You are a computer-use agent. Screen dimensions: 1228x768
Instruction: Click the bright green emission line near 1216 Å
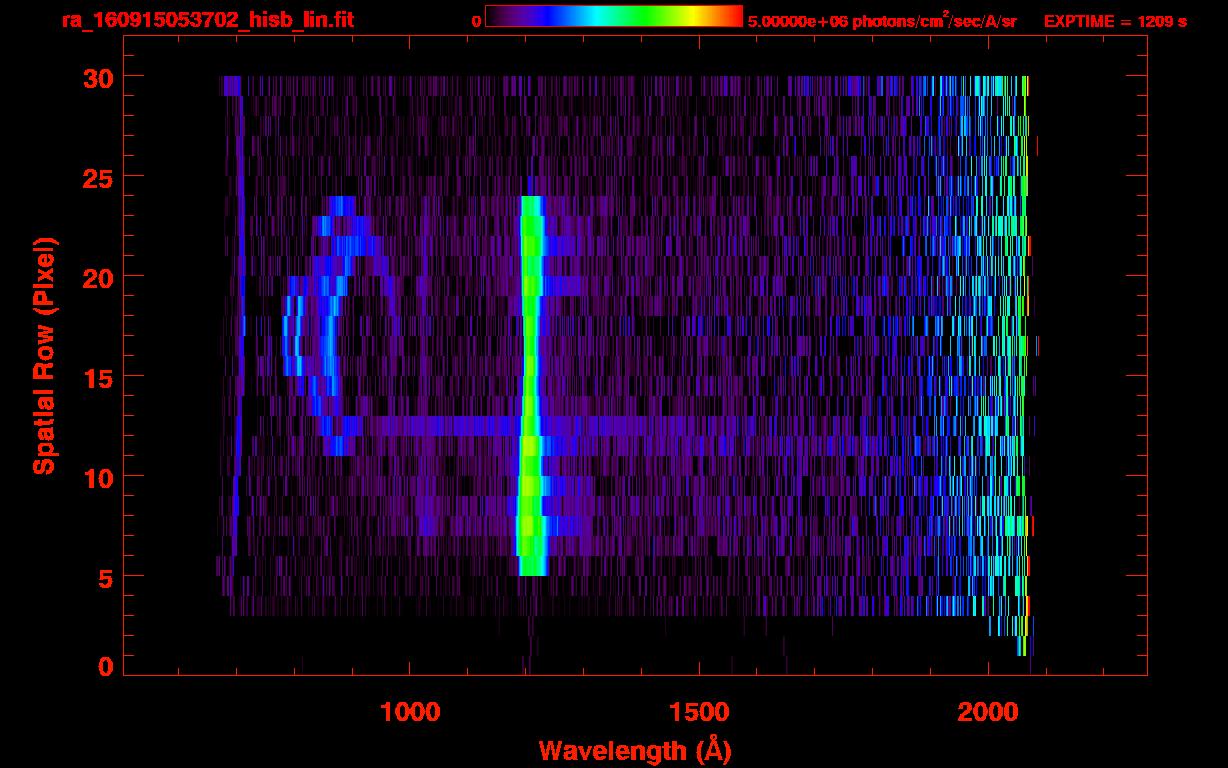point(531,386)
